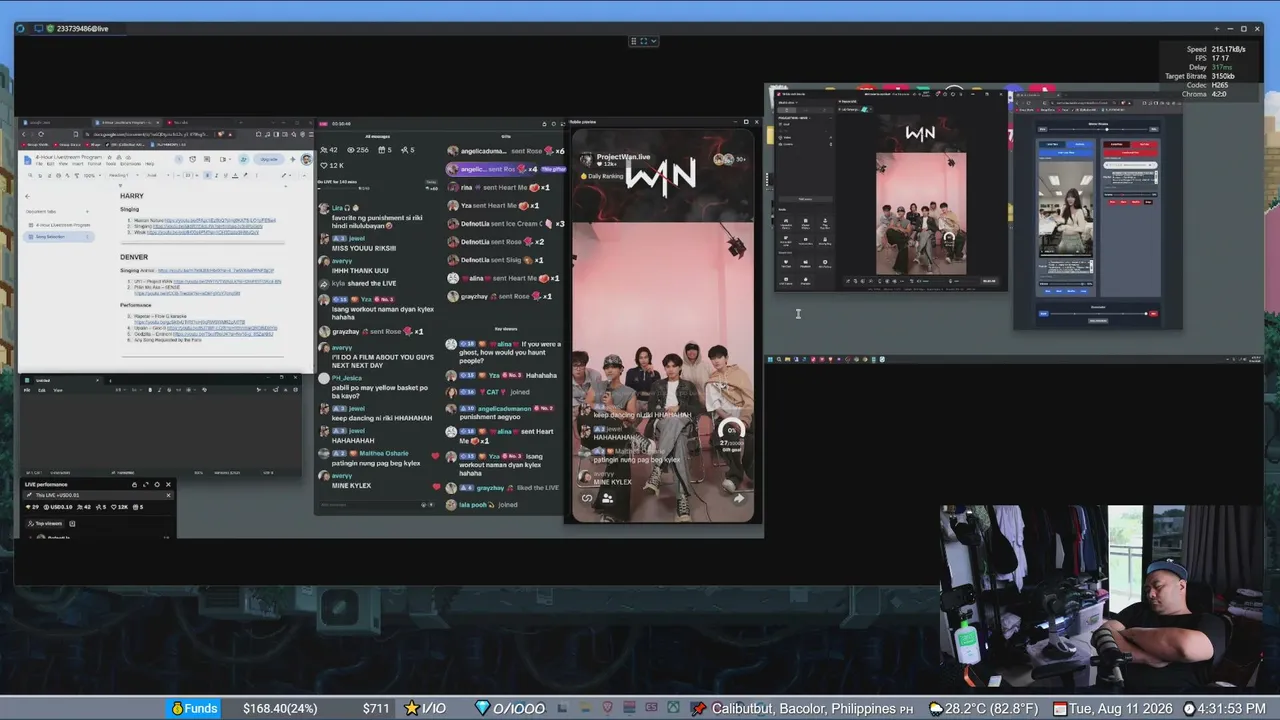Click the Crossfader slider handle
The height and width of the screenshot is (720, 1280).
coord(1146,313)
